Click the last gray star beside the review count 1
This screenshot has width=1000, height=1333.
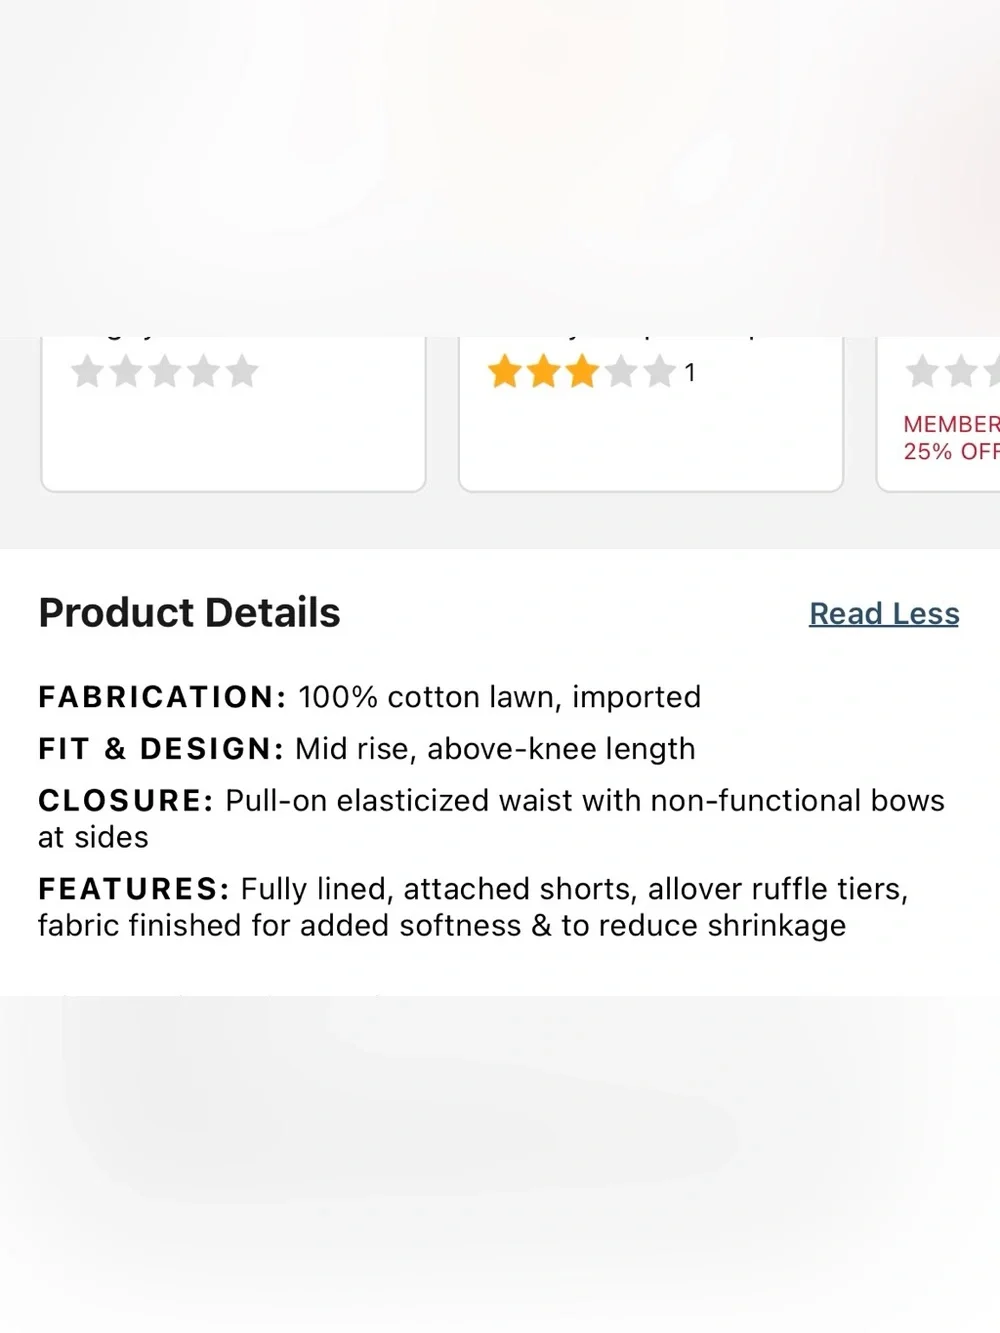click(x=658, y=373)
